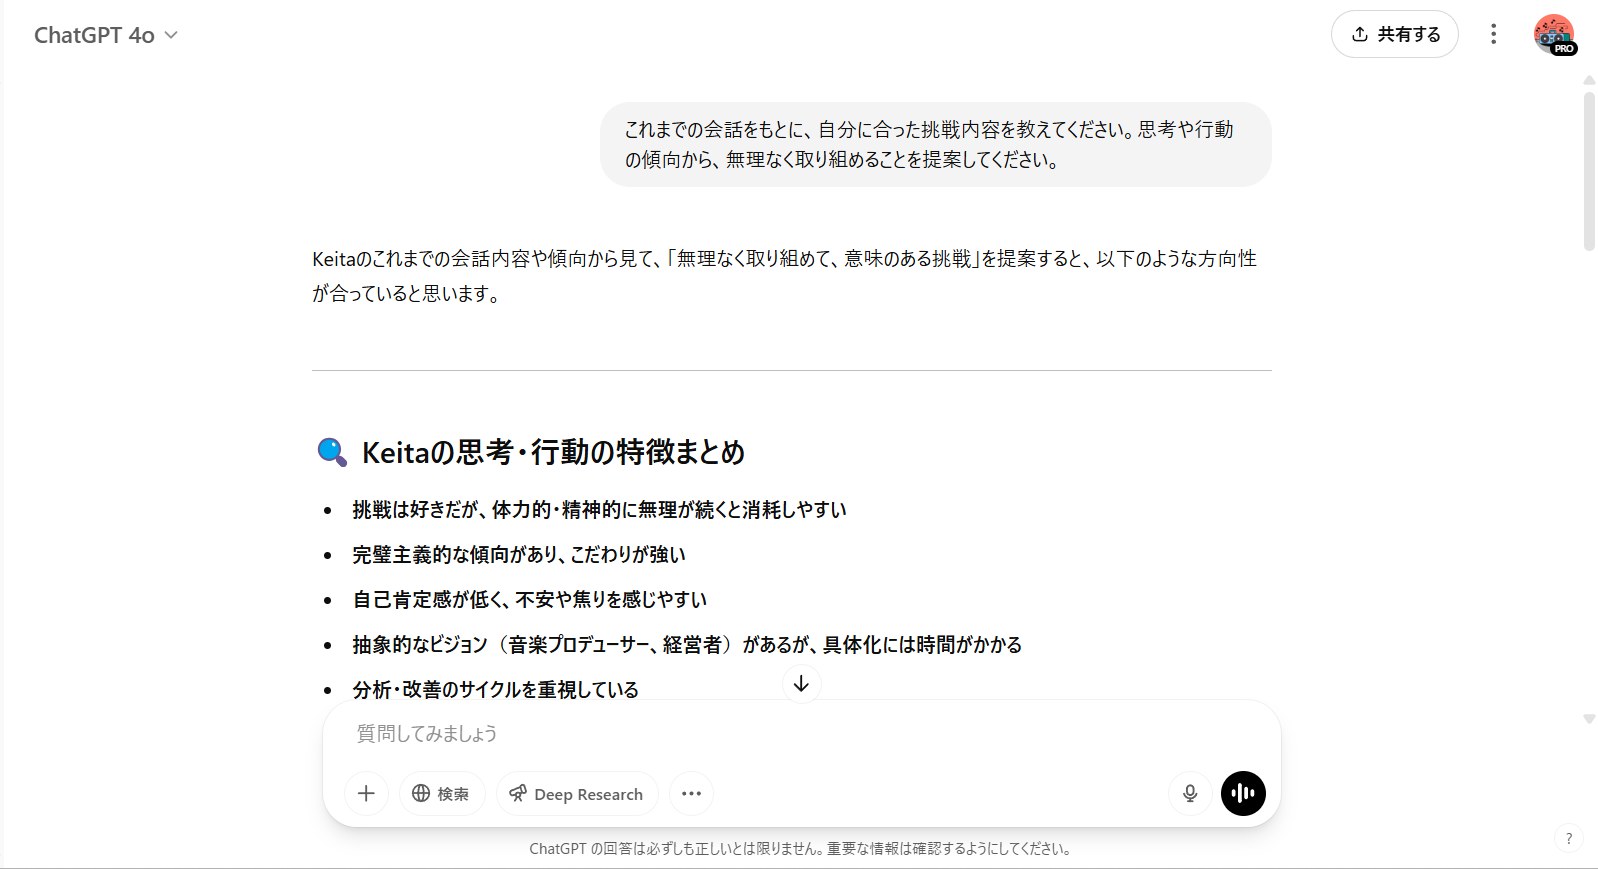Enable the Deep Research tool button
Screen dimensions: 1598x869
point(577,793)
